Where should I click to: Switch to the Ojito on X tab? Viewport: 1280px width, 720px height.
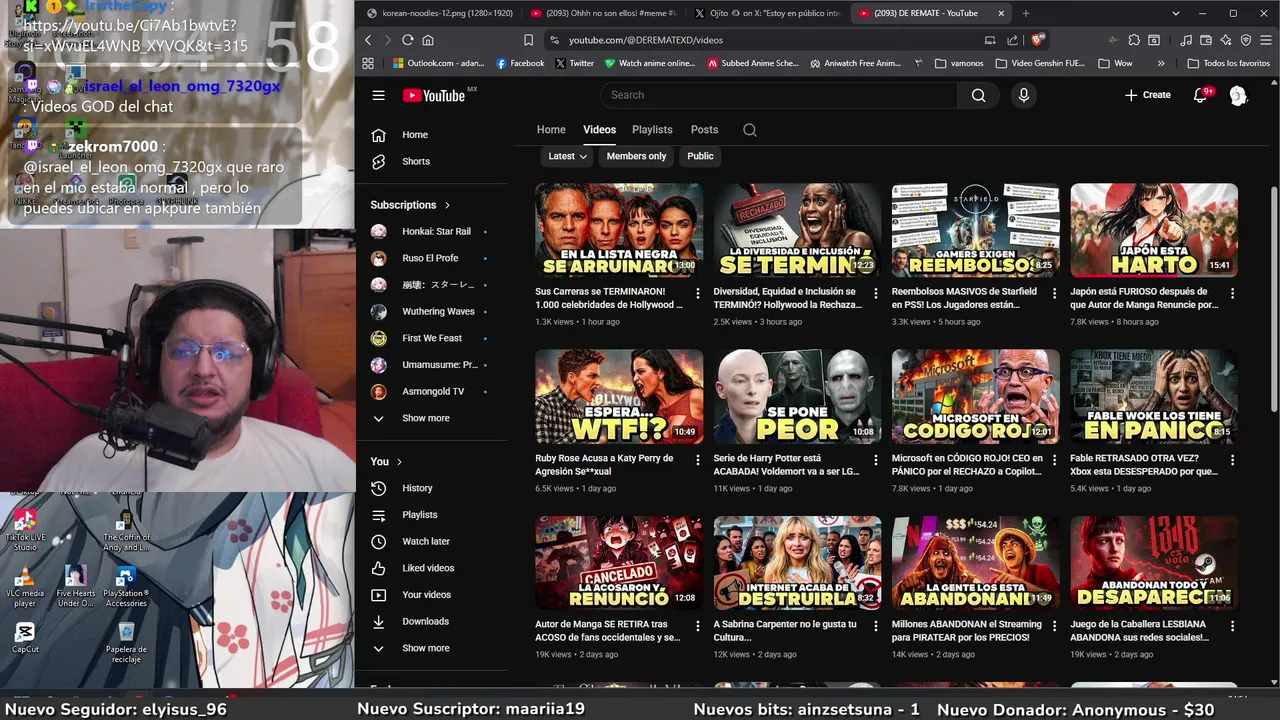[767, 13]
